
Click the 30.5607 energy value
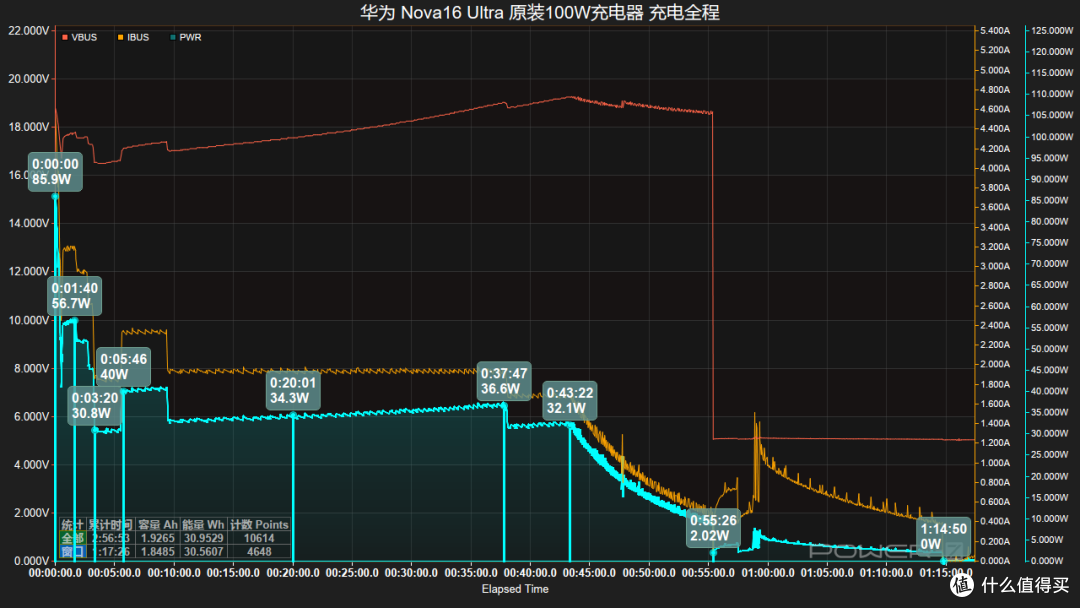tap(203, 551)
